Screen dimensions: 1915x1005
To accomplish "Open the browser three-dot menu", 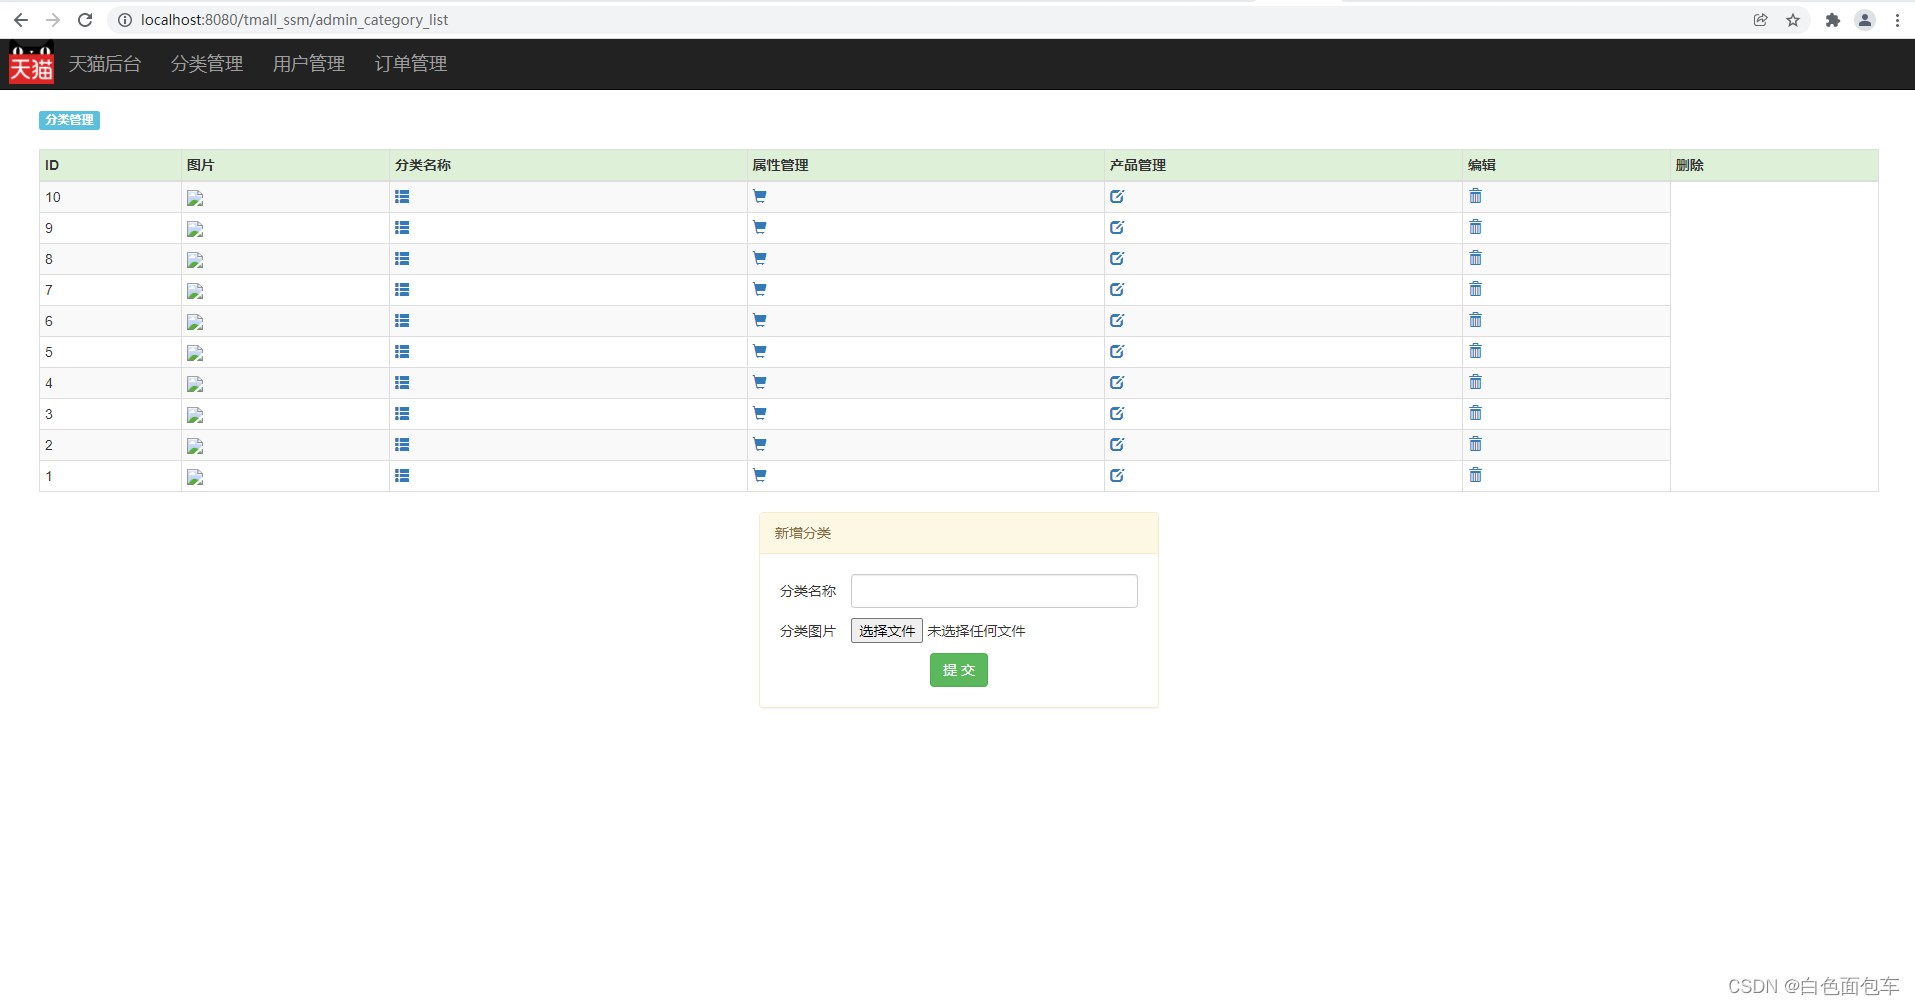I will [1897, 20].
